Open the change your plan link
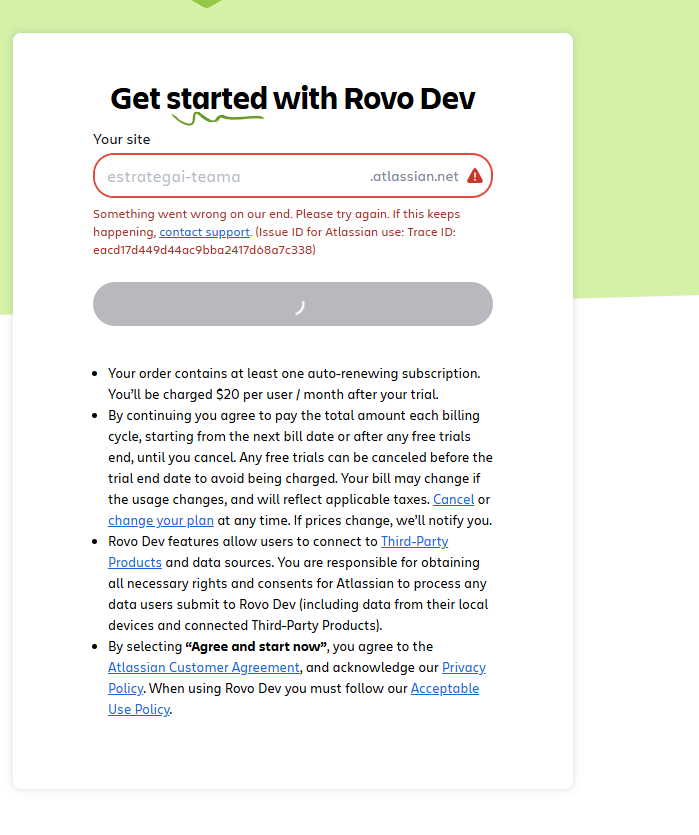Viewport: 699px width, 835px height. [x=161, y=520]
